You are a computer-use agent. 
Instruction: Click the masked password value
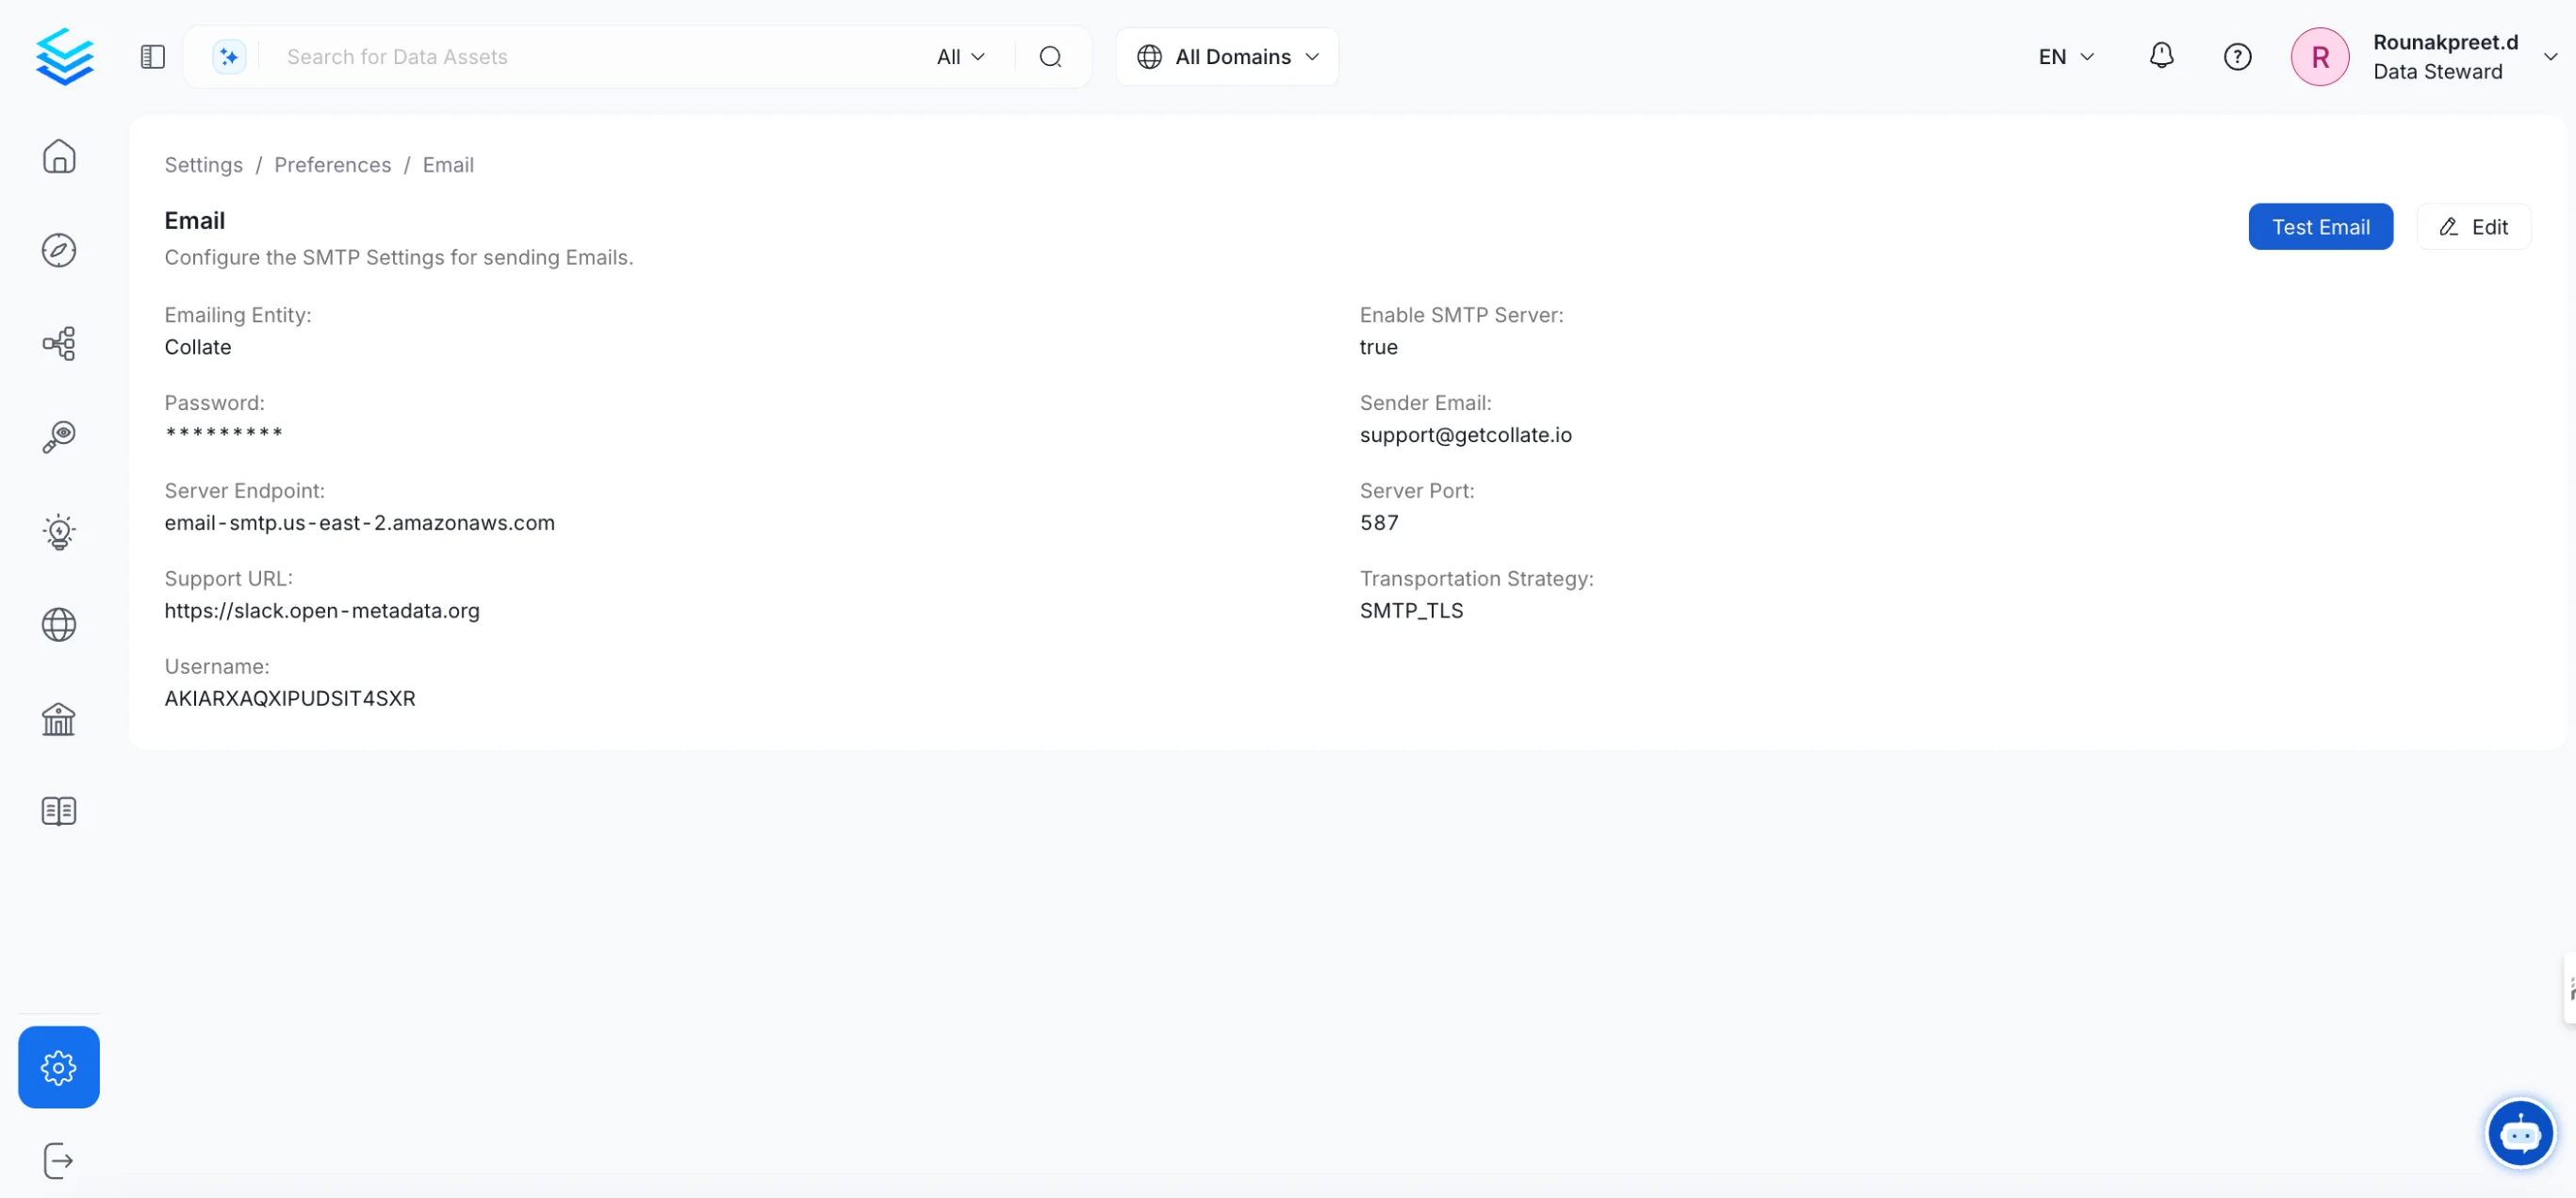[x=224, y=433]
